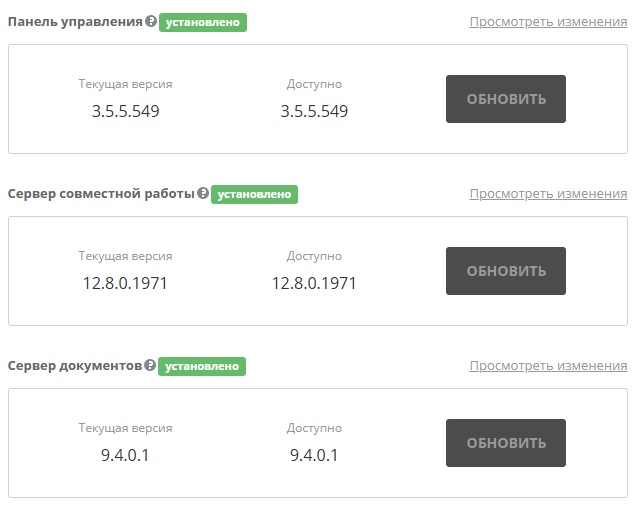Select available version 12.8.0.1971 under Доступно
This screenshot has width=641, height=511.
pyautogui.click(x=314, y=283)
